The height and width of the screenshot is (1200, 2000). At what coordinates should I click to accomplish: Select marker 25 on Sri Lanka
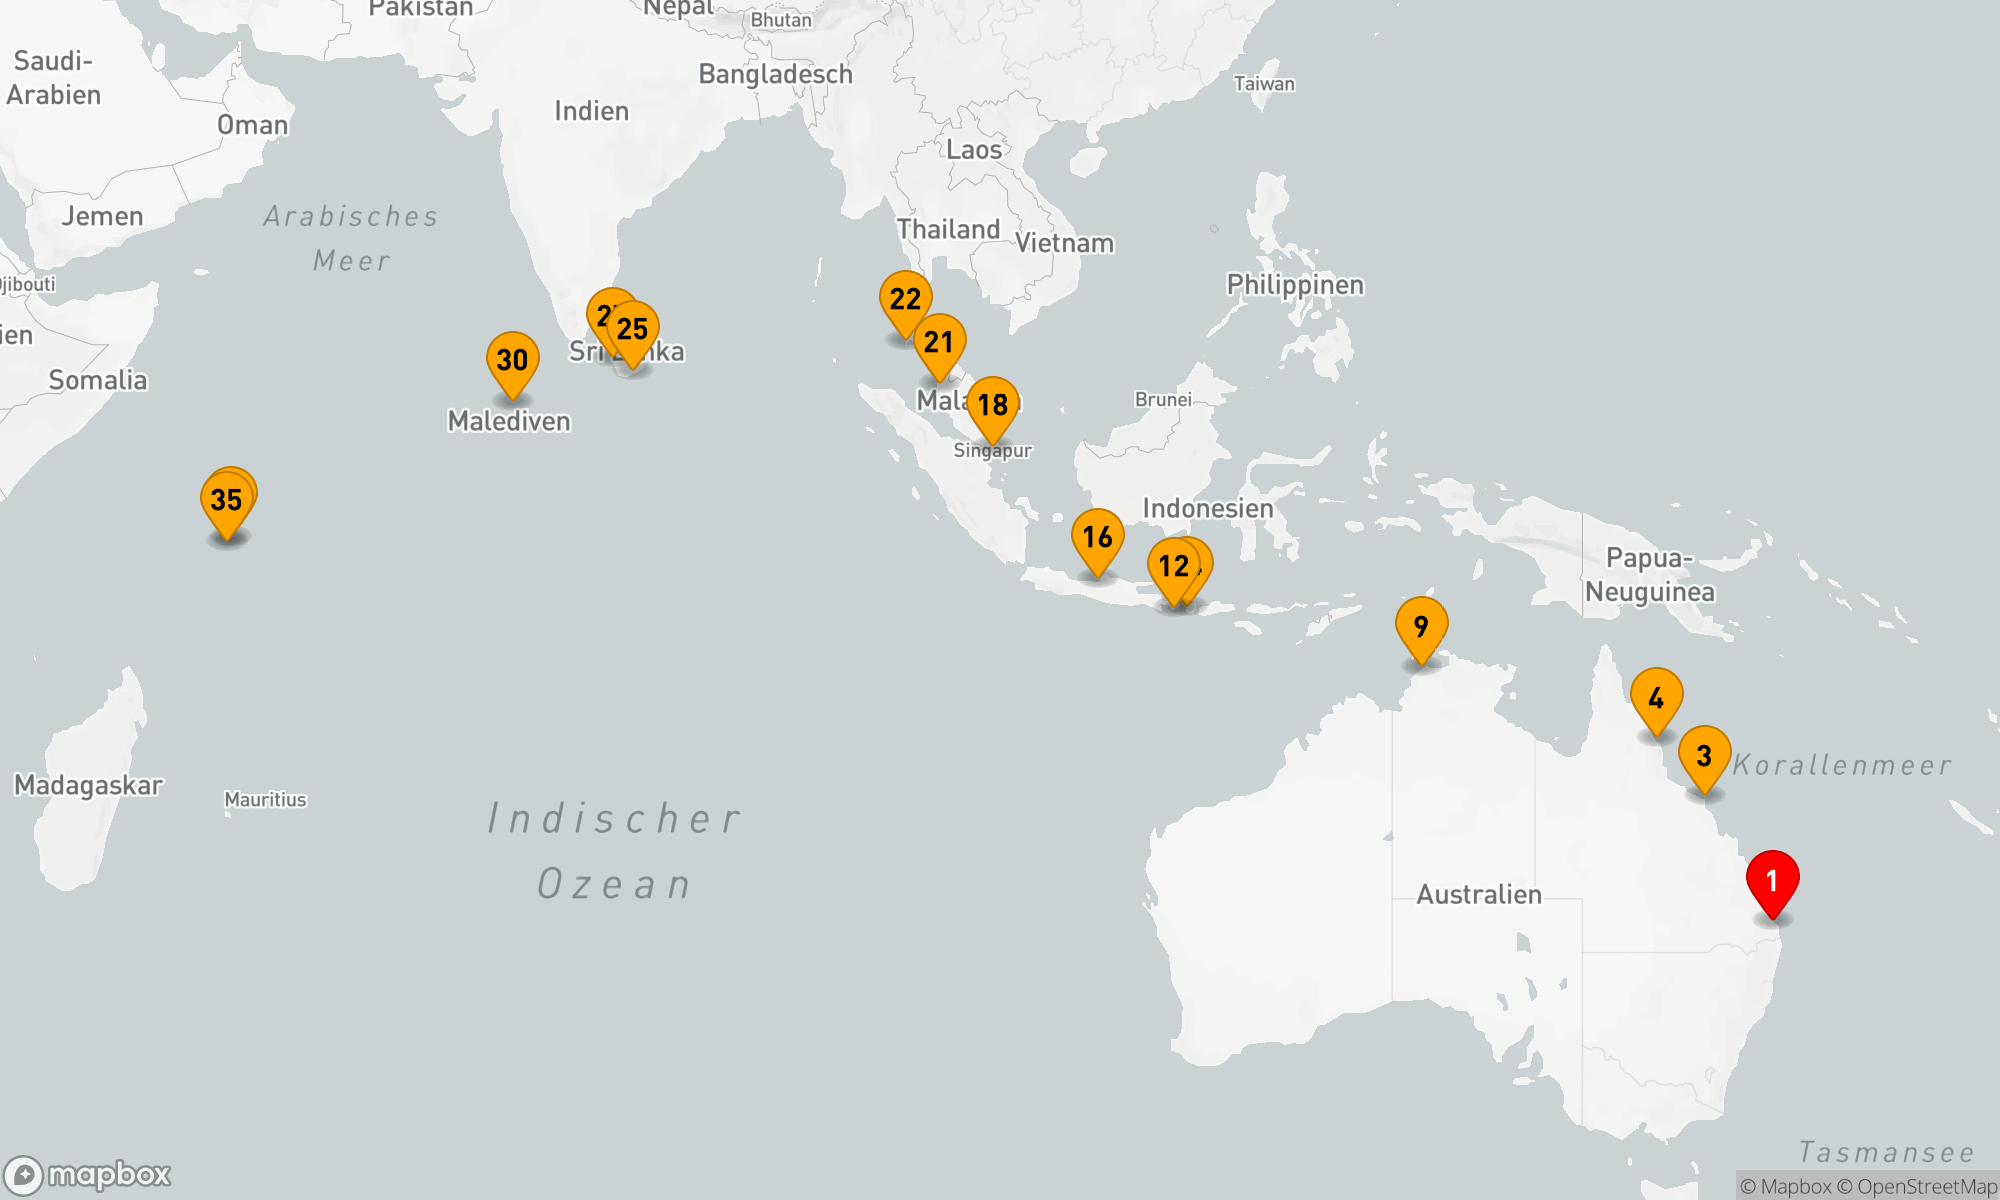point(635,329)
